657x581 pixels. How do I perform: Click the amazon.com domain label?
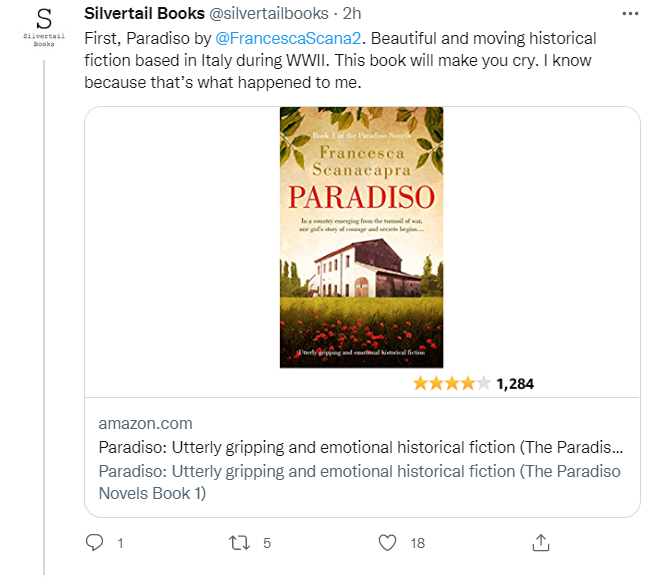(x=145, y=423)
